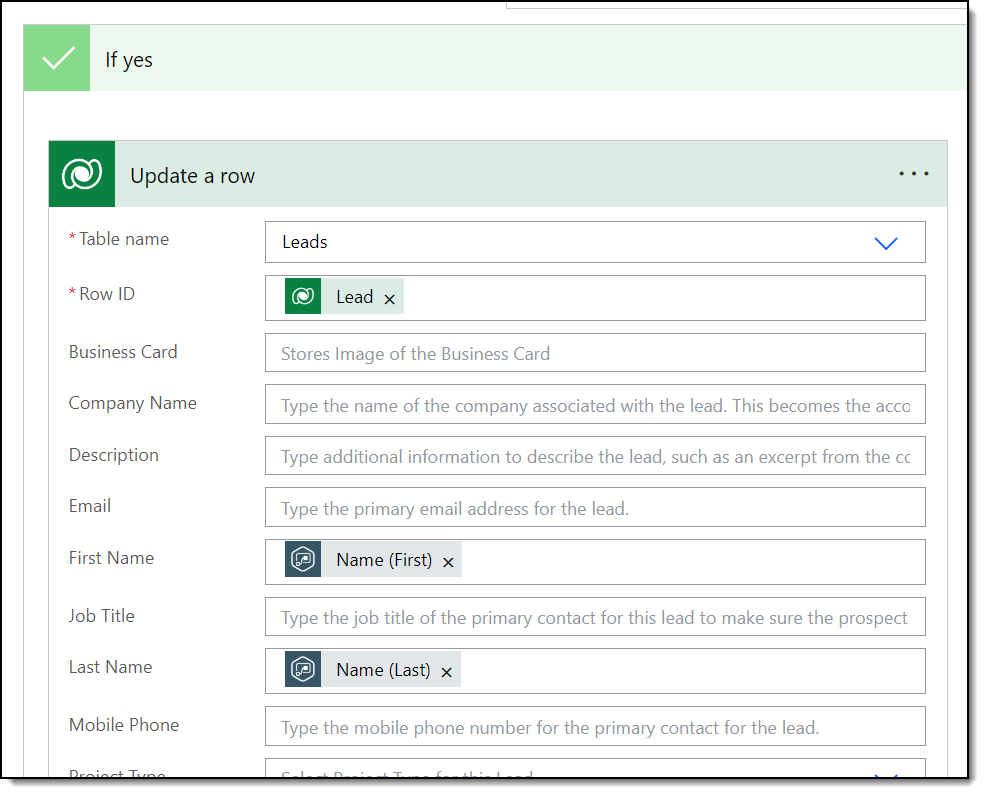This screenshot has height=794, width=984.
Task: Click the AI Builder icon on Name (Last)
Action: point(303,669)
